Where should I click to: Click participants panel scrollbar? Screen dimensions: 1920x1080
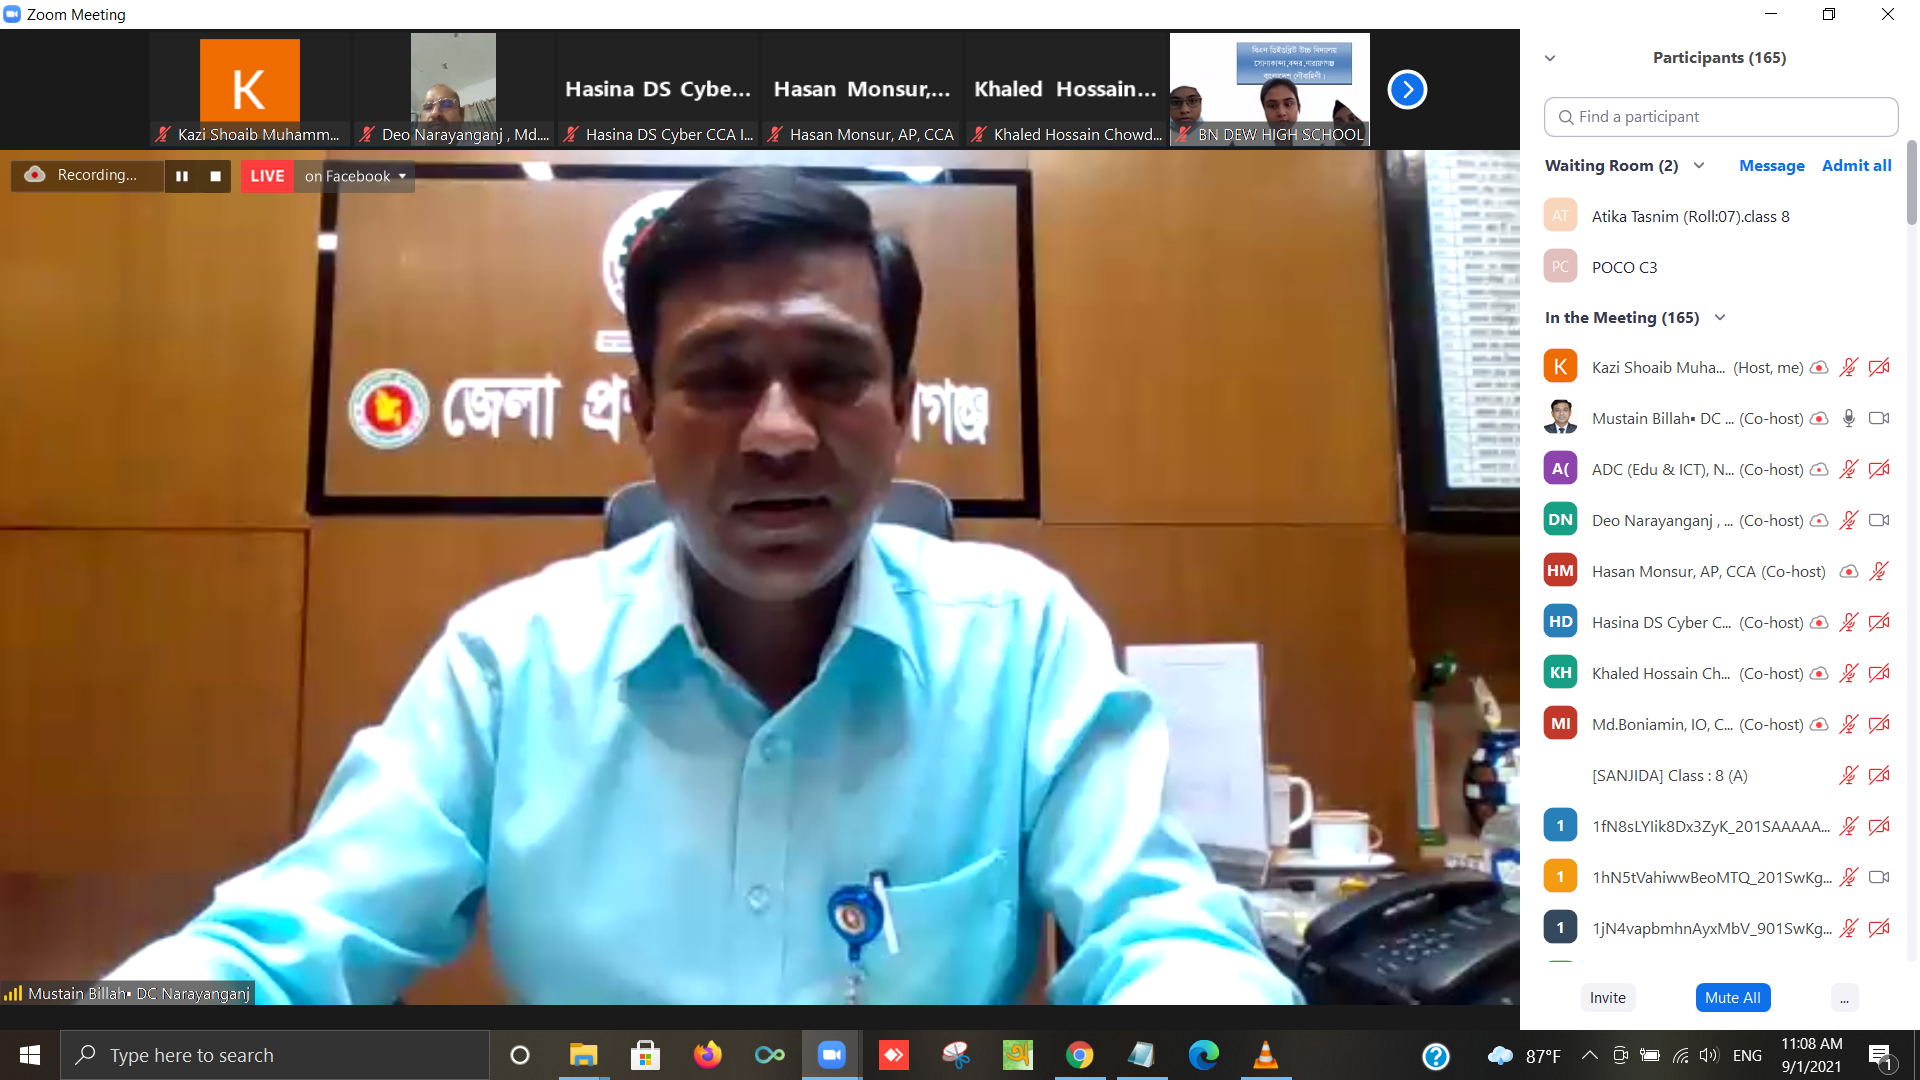[1911, 182]
